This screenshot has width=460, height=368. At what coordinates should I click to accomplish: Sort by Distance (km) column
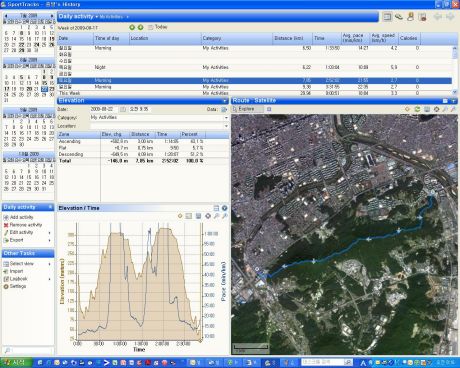pos(292,38)
